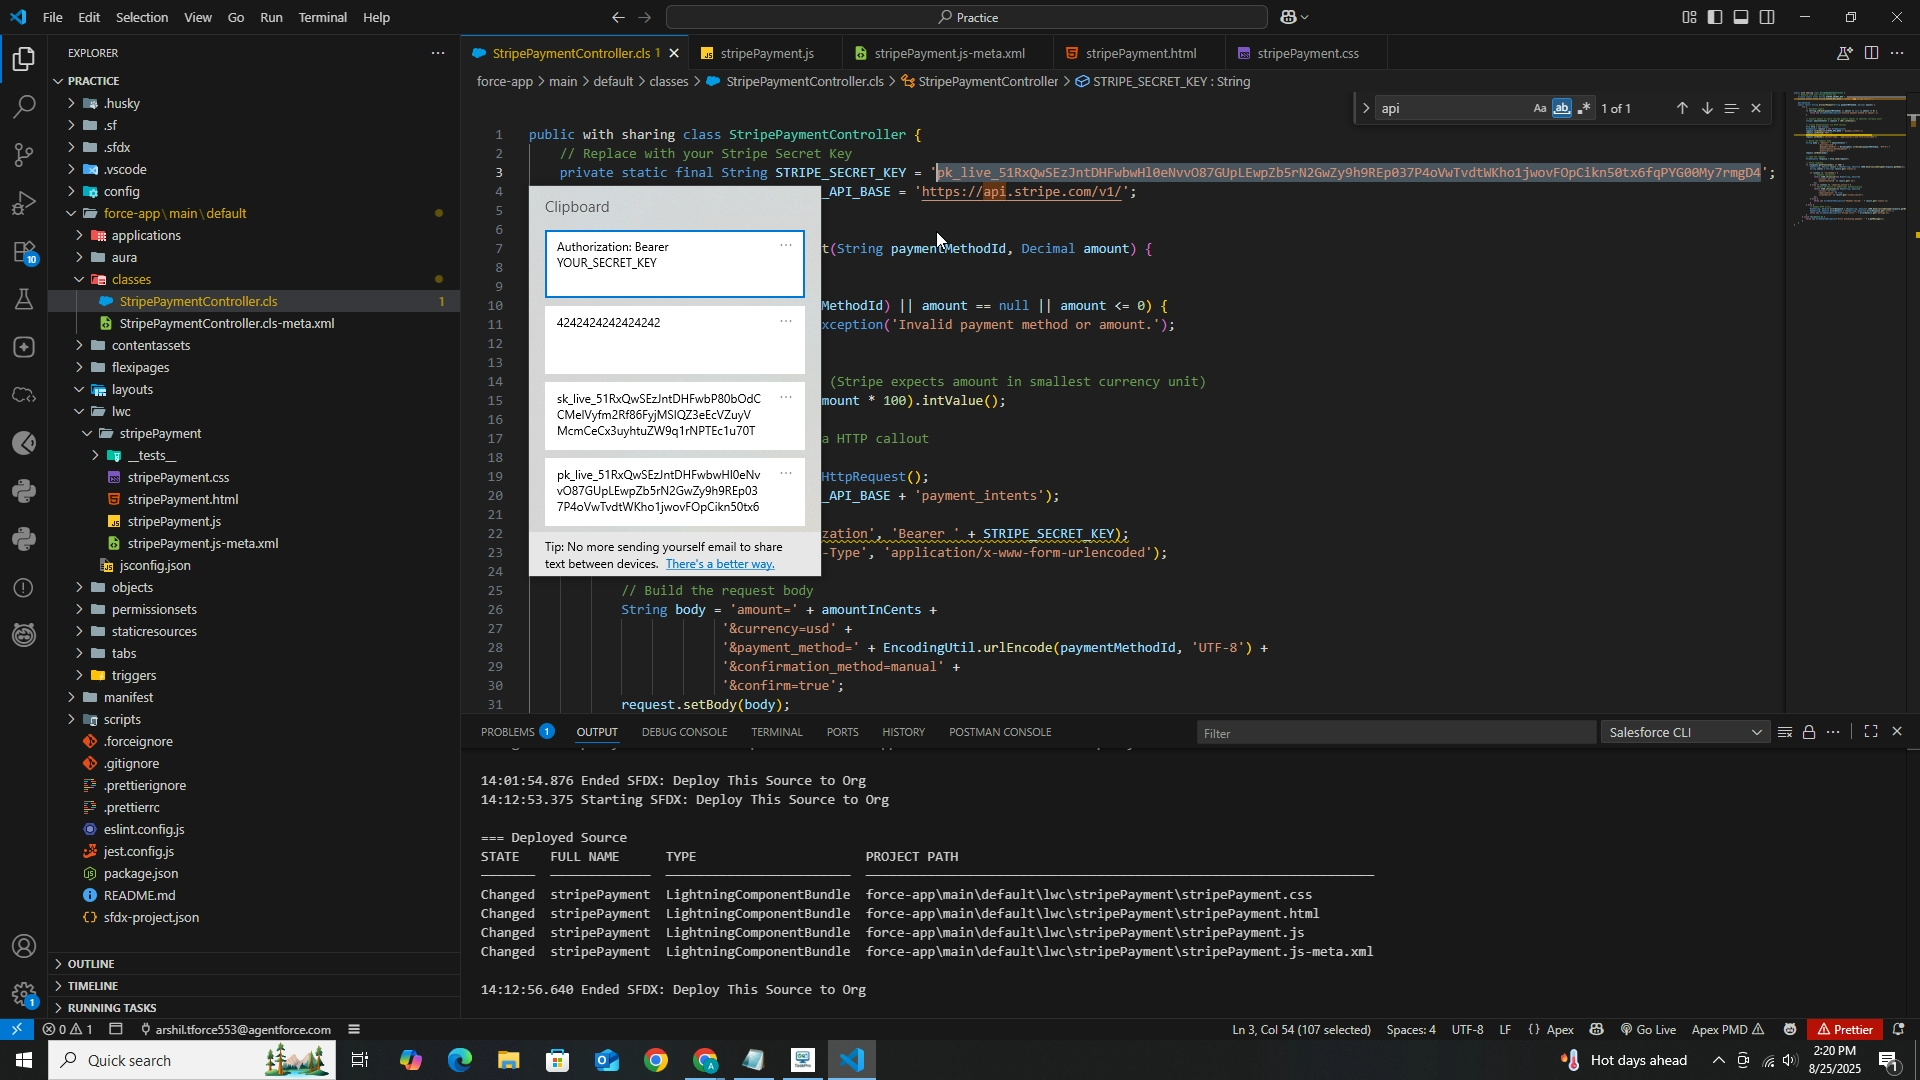Viewport: 1920px width, 1080px height.
Task: Click the Manage gear icon
Action: pyautogui.click(x=24, y=994)
